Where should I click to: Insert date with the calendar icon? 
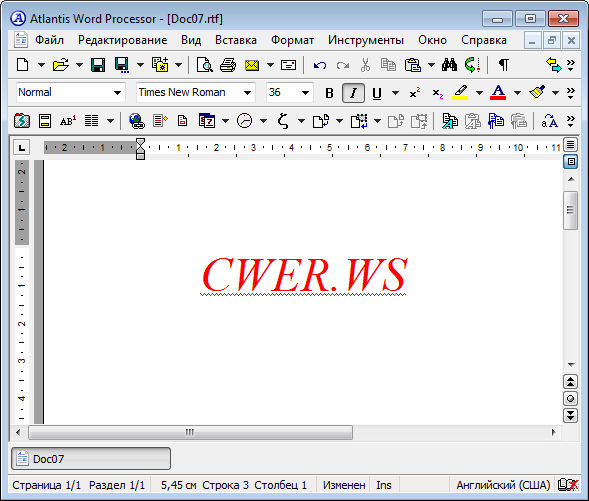coord(207,121)
